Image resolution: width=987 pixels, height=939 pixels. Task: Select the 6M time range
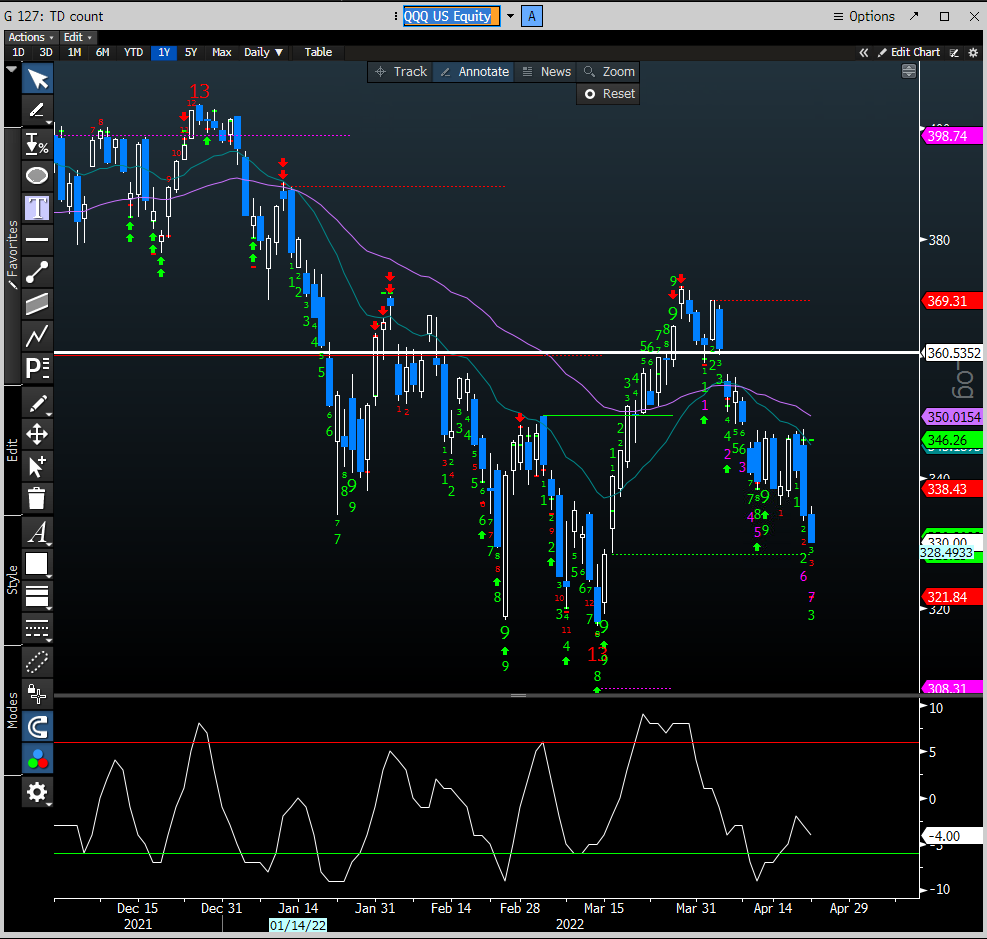(x=103, y=52)
